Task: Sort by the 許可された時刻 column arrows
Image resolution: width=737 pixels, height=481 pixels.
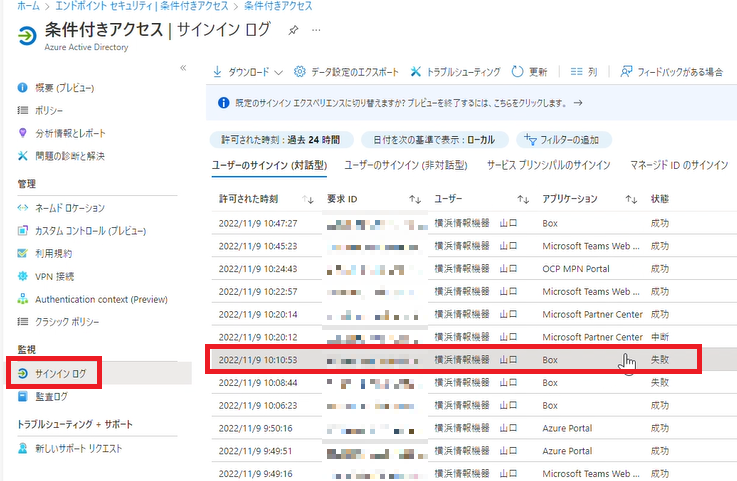Action: [x=308, y=200]
